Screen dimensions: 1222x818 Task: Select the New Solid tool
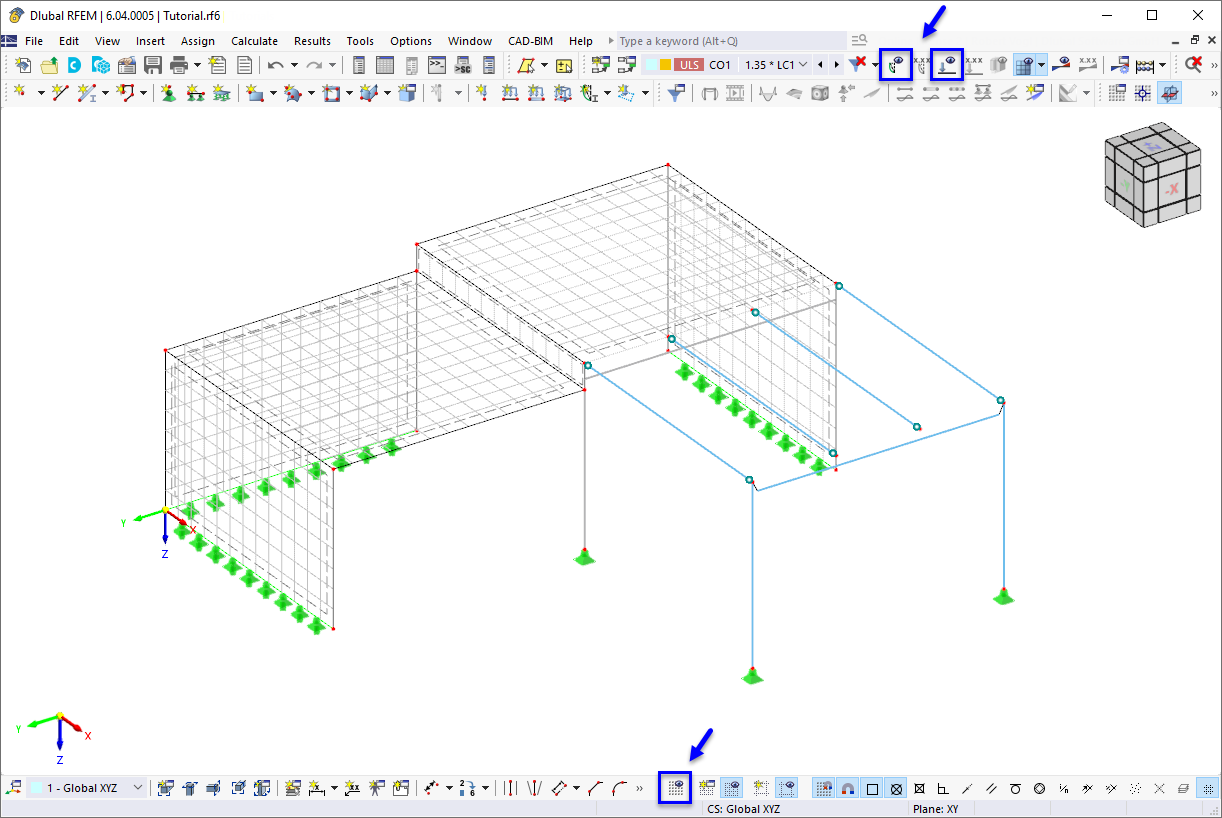407,92
